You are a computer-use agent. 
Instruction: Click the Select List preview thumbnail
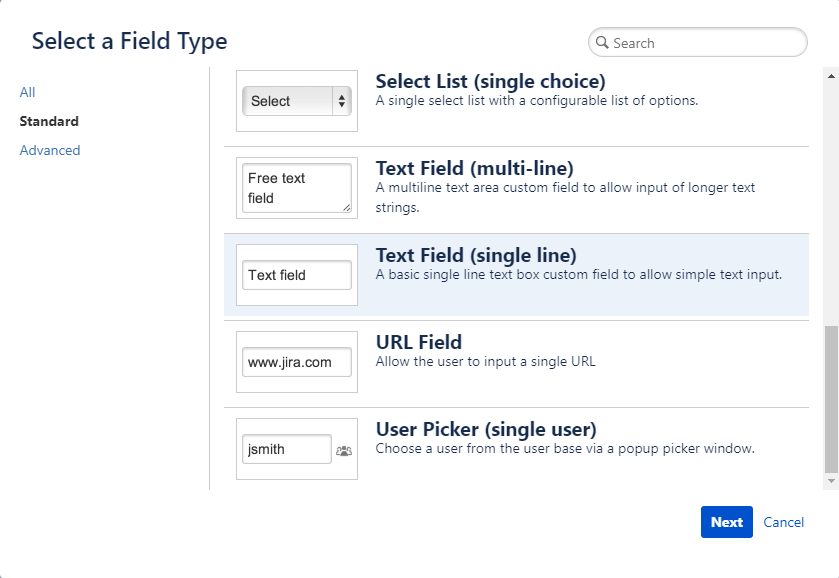point(296,100)
